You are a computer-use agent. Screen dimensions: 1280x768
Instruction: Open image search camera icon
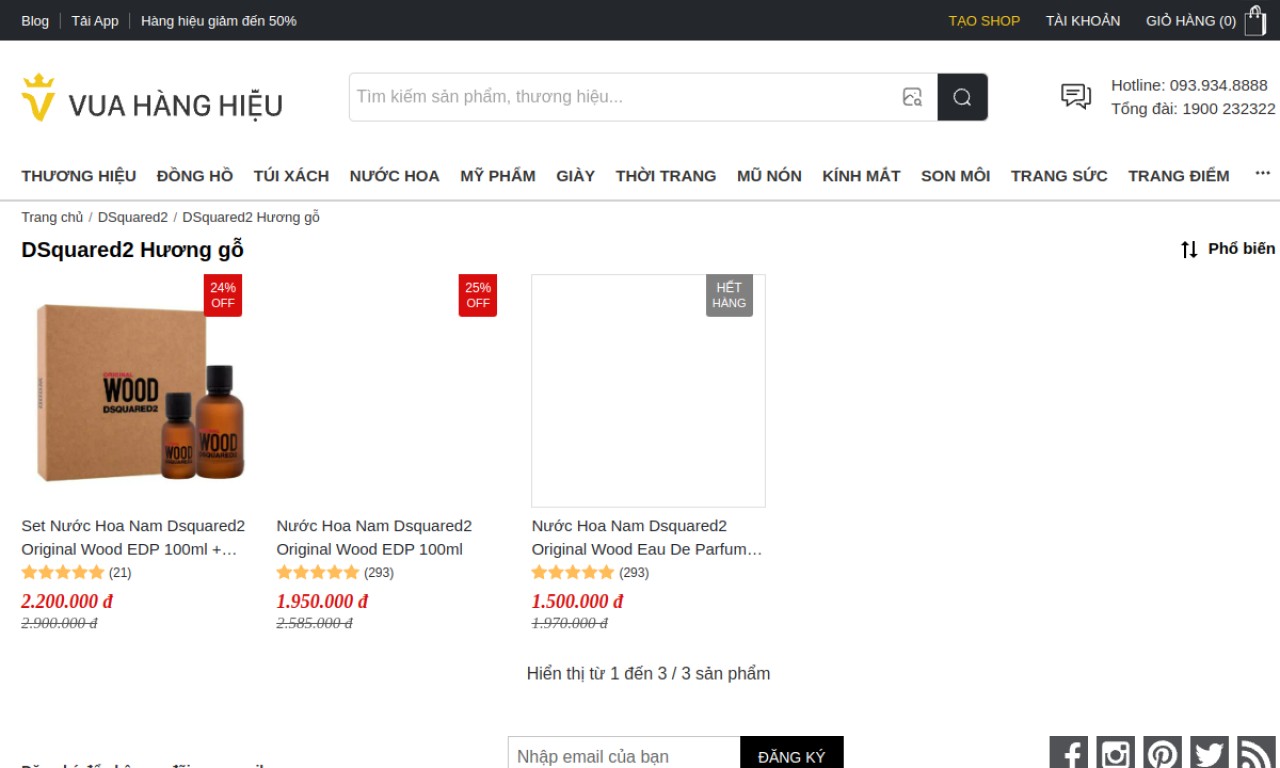912,97
